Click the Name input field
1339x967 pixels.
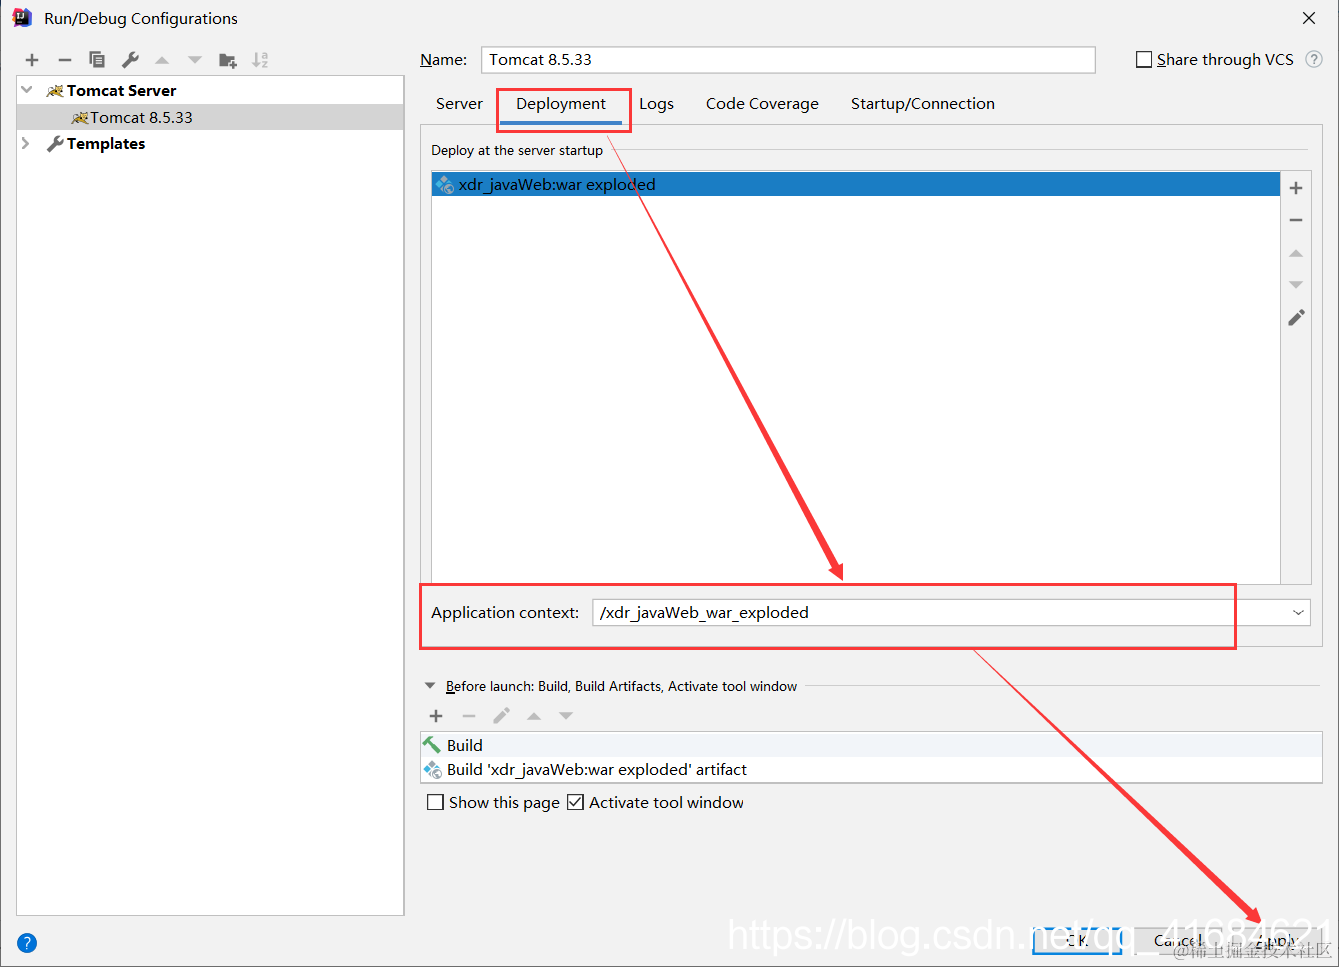[788, 60]
